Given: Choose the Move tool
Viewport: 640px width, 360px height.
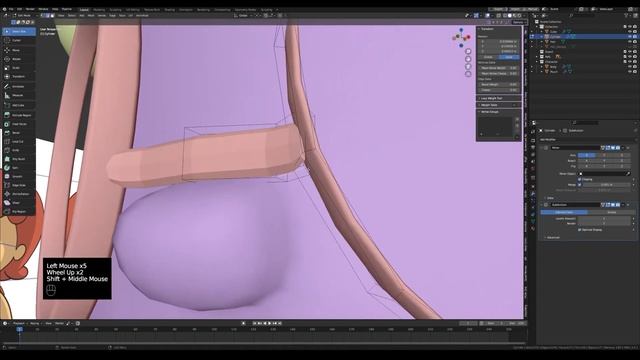Looking at the screenshot, I should coord(19,50).
